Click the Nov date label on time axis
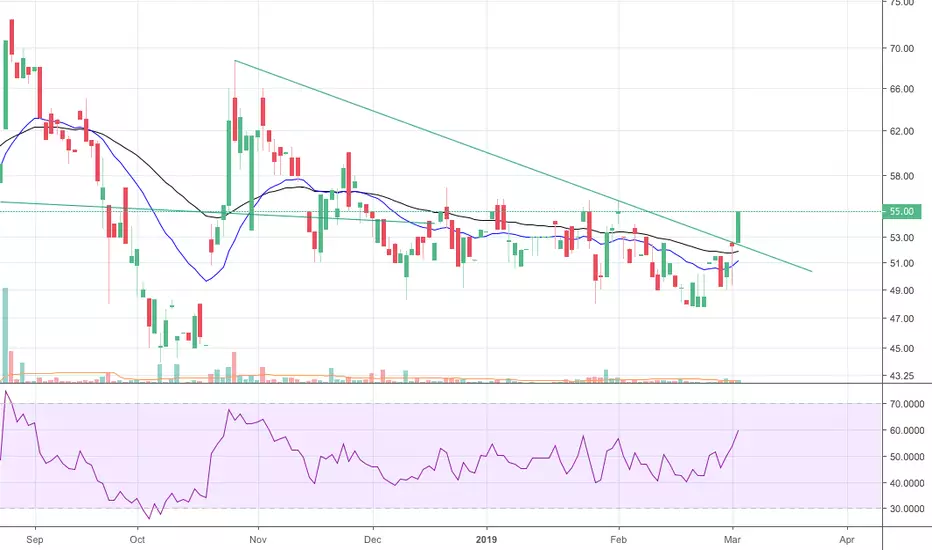 coord(258,540)
